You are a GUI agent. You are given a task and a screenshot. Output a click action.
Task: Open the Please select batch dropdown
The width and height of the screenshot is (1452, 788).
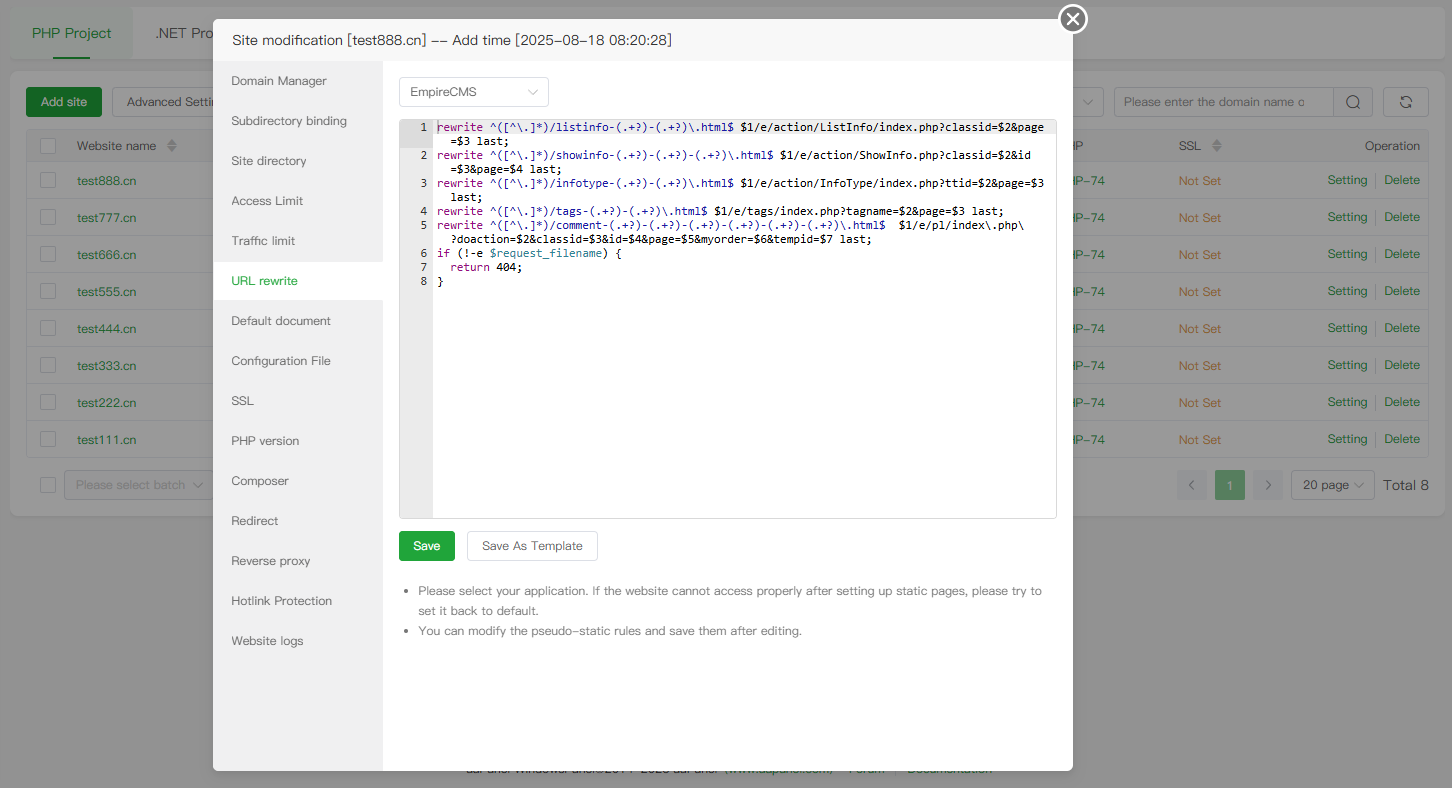(x=139, y=485)
